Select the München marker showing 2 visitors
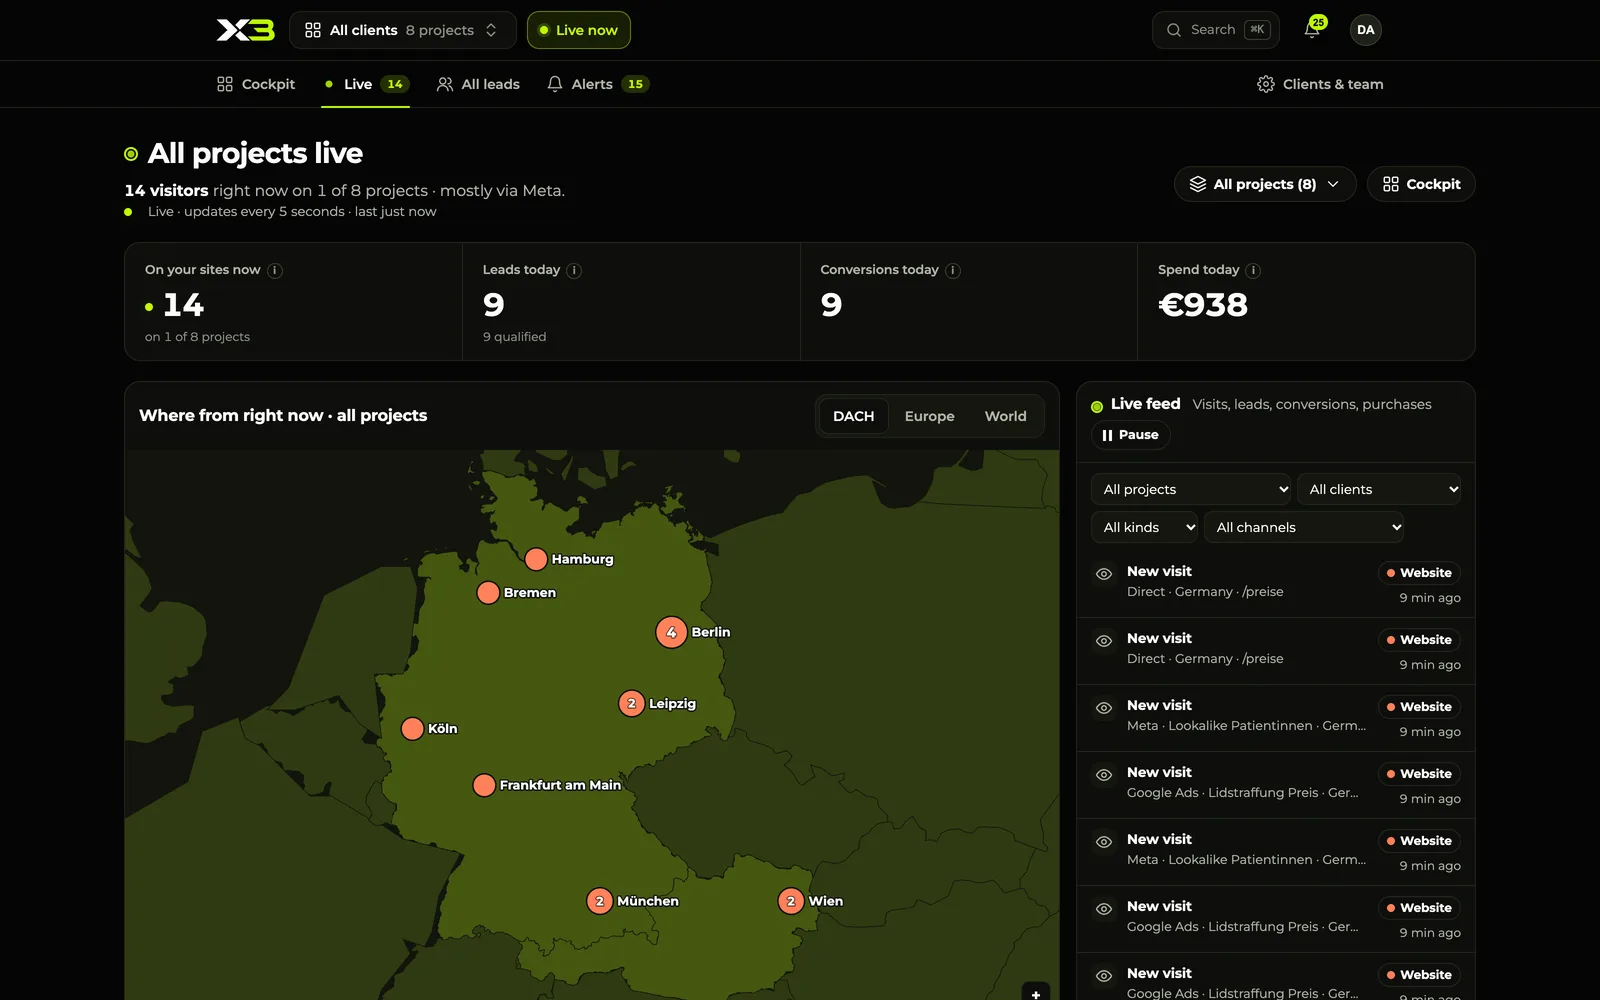1600x1000 pixels. [599, 901]
